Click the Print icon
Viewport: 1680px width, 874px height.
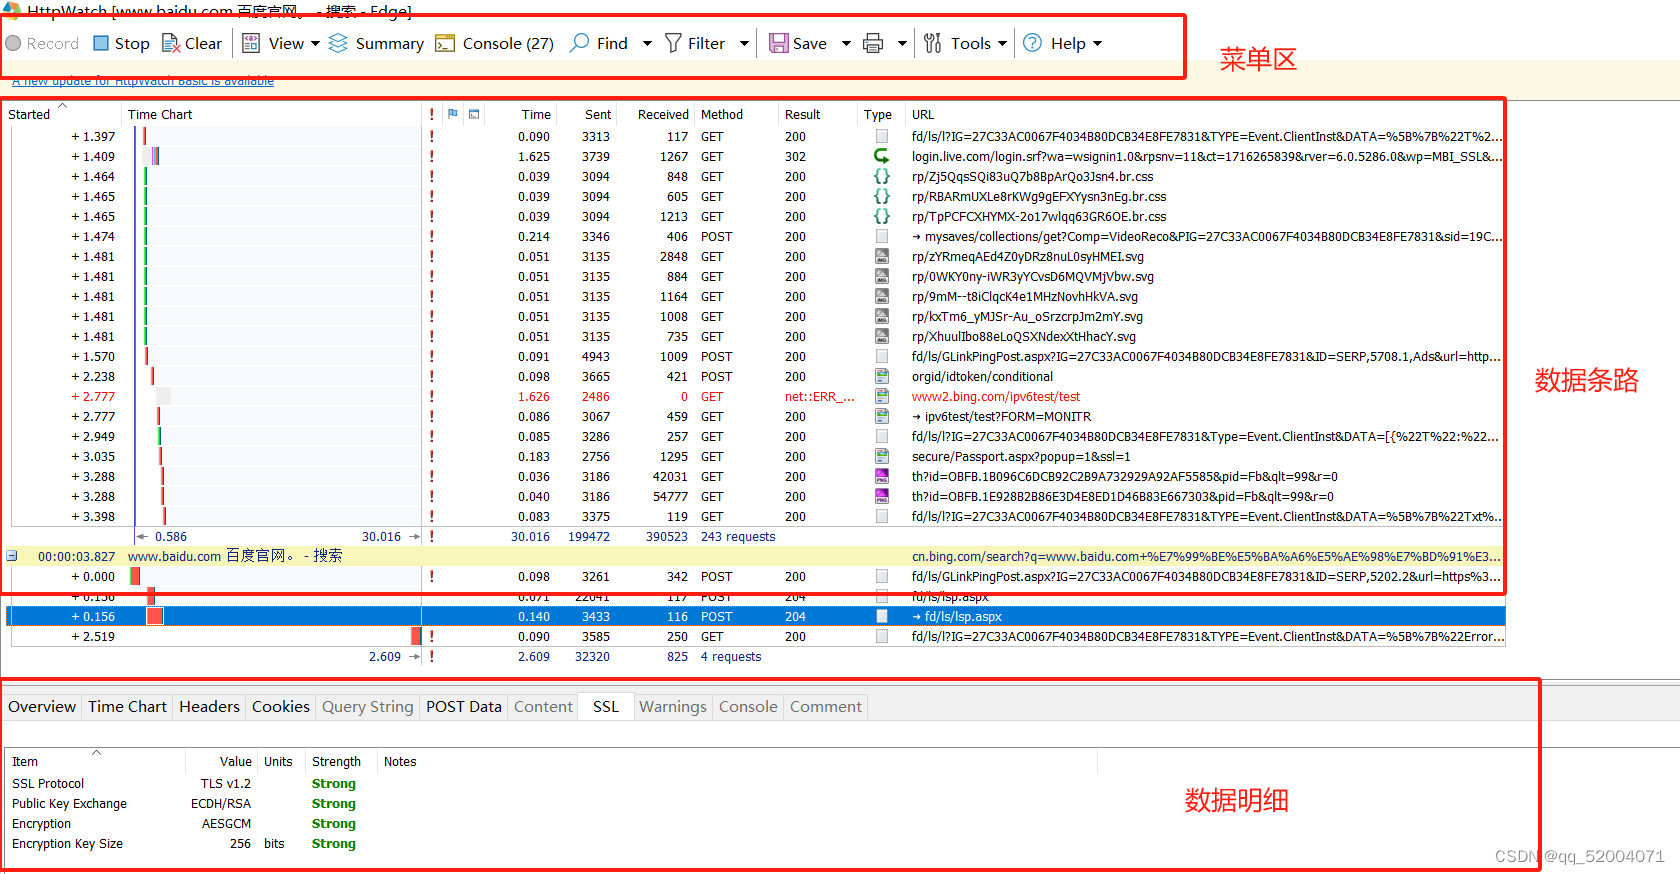pyautogui.click(x=873, y=43)
